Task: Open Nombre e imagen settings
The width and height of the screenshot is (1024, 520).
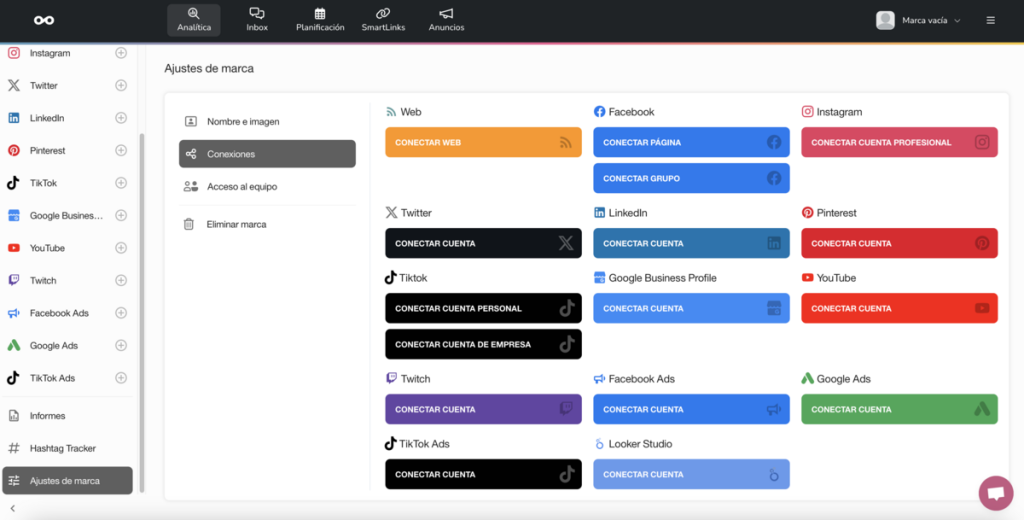Action: (267, 122)
